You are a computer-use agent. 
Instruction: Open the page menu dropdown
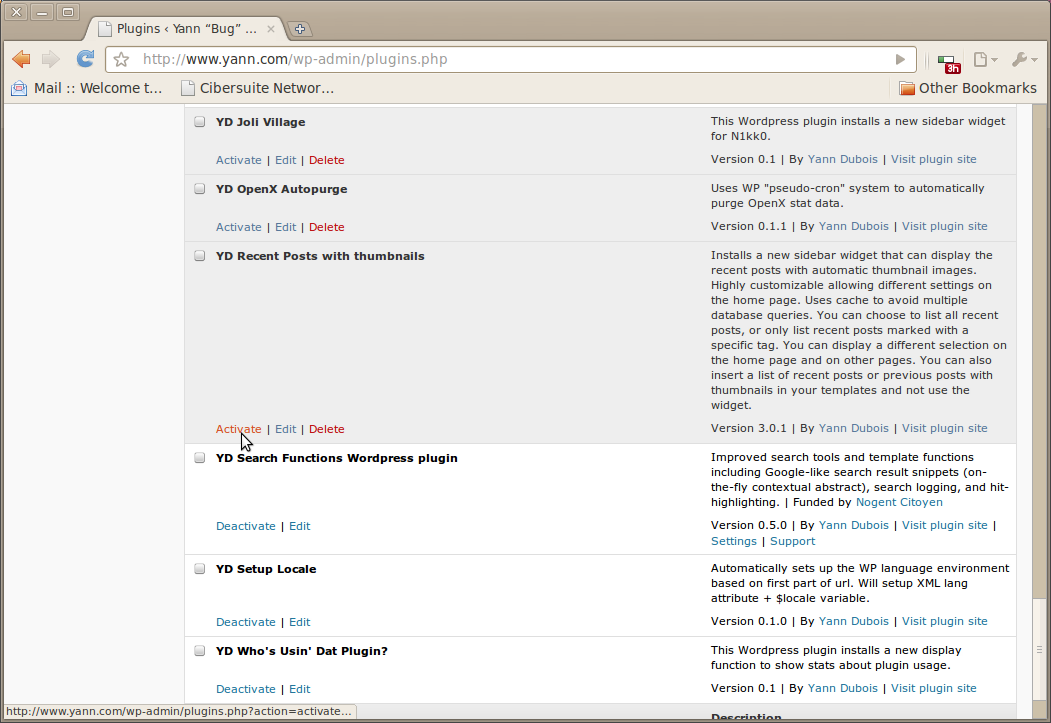tap(985, 60)
